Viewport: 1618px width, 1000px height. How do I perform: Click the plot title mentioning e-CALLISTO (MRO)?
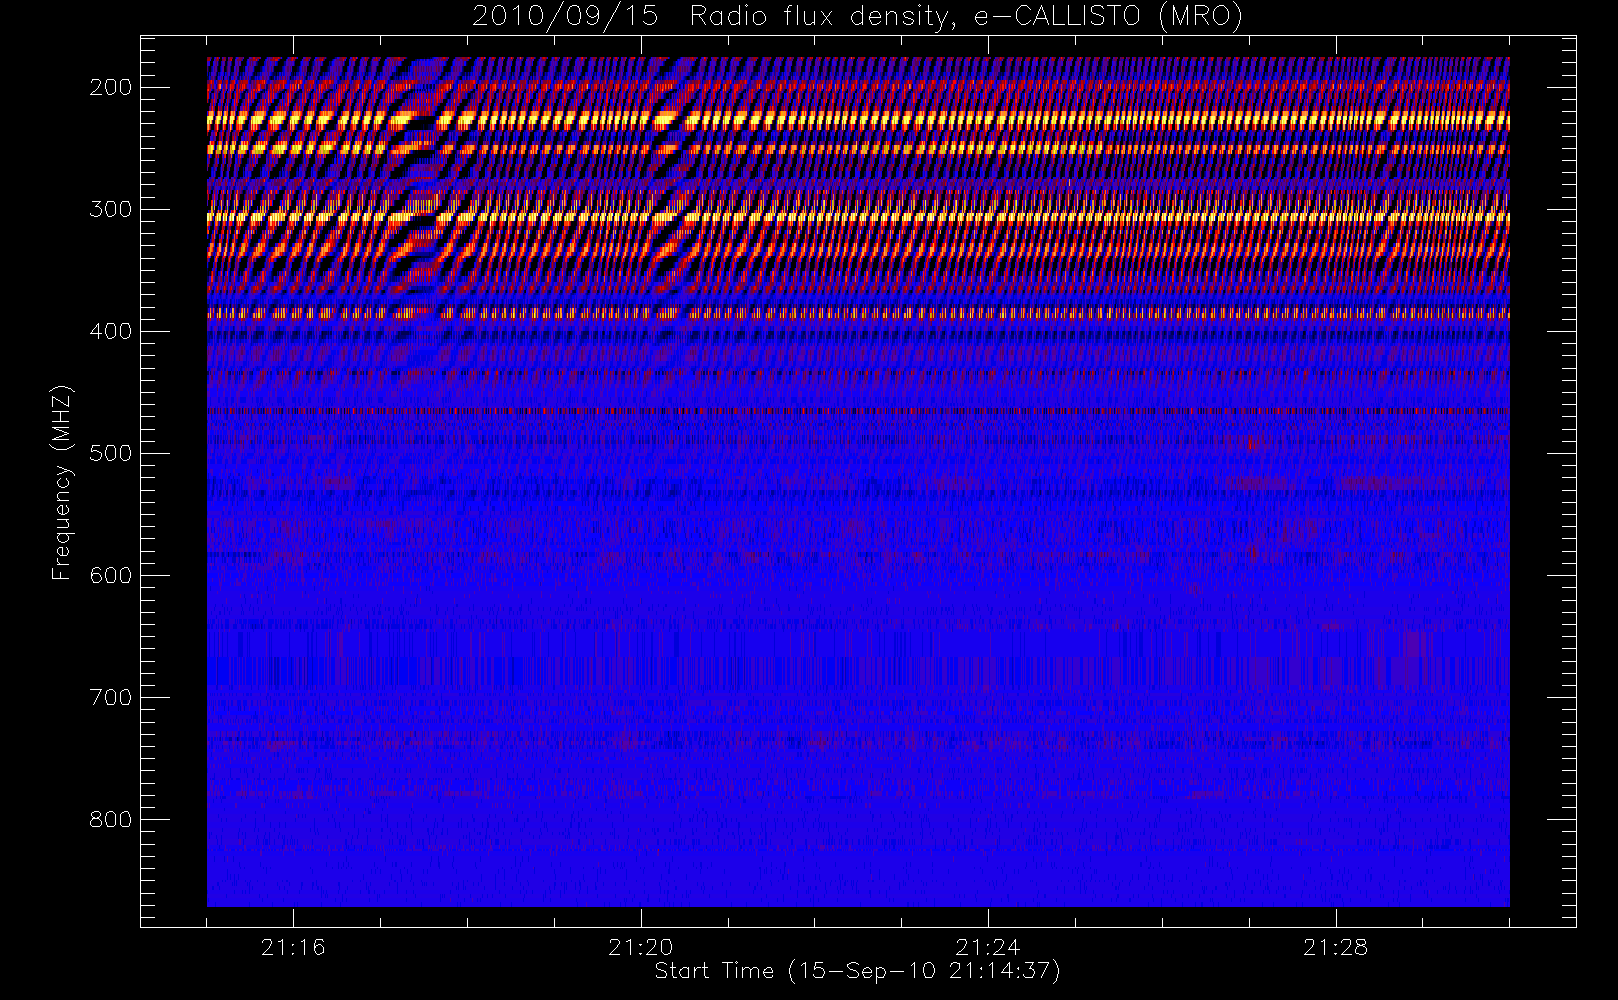pos(857,17)
